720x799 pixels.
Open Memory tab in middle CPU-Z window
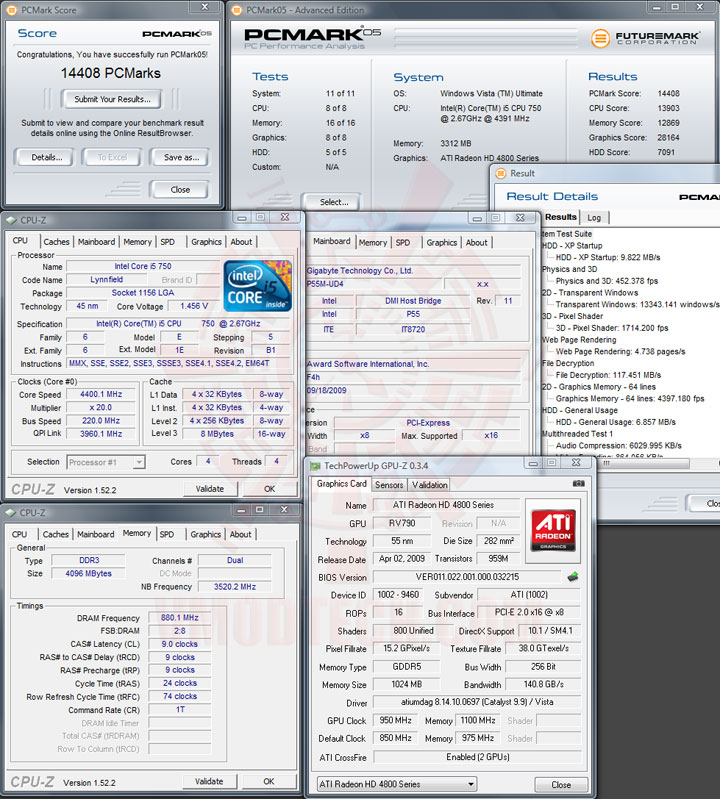point(373,243)
